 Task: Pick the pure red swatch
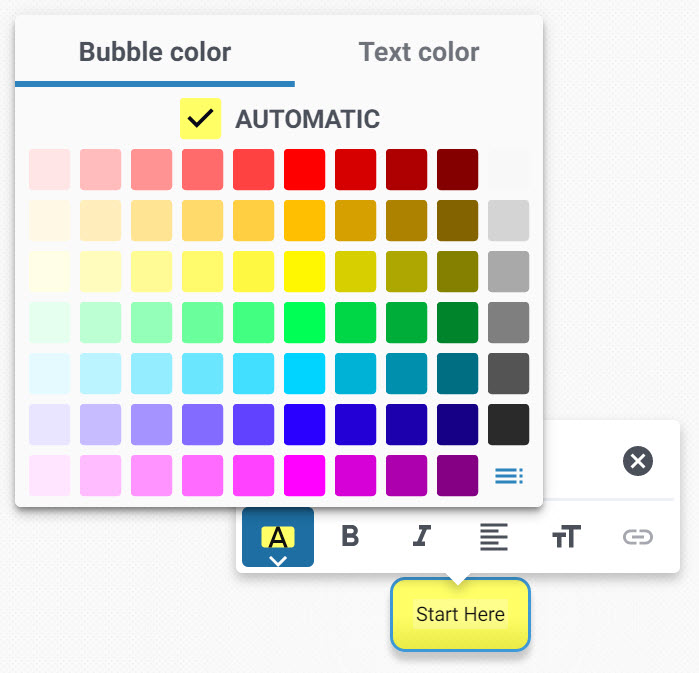tap(304, 169)
